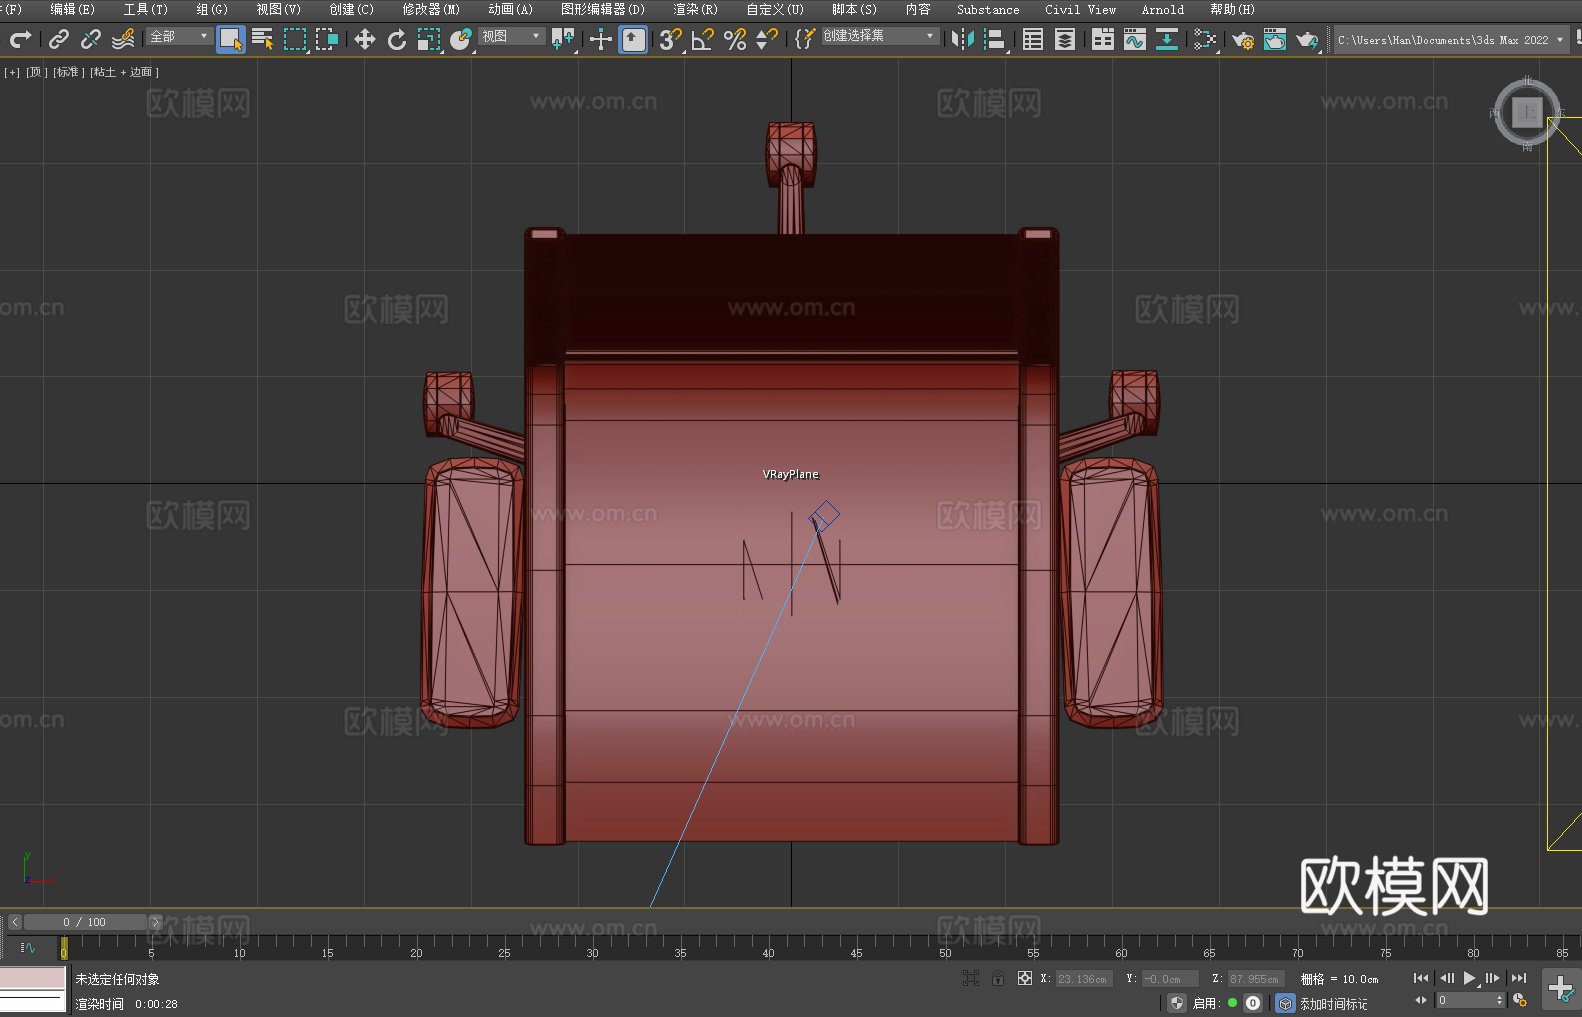Screen dimensions: 1582x1017
Task: Click the Align tool icon
Action: pyautogui.click(x=995, y=39)
